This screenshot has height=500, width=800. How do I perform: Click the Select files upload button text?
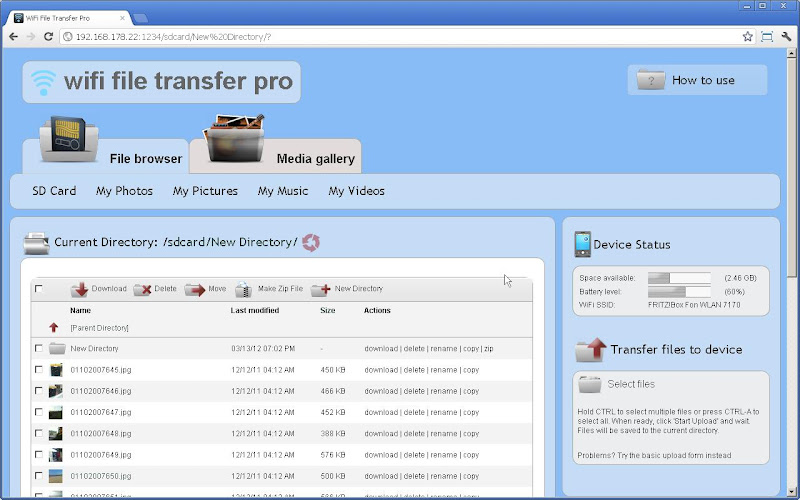click(631, 384)
